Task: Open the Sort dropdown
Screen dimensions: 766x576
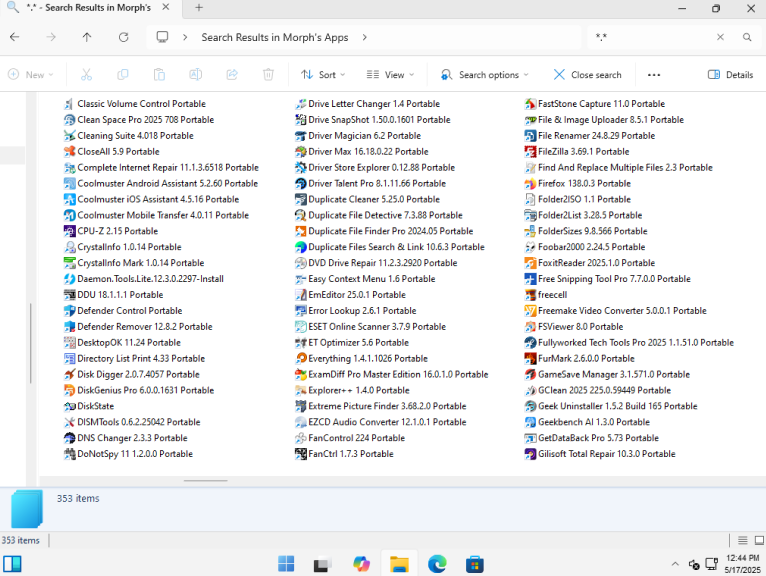Action: pyautogui.click(x=323, y=75)
